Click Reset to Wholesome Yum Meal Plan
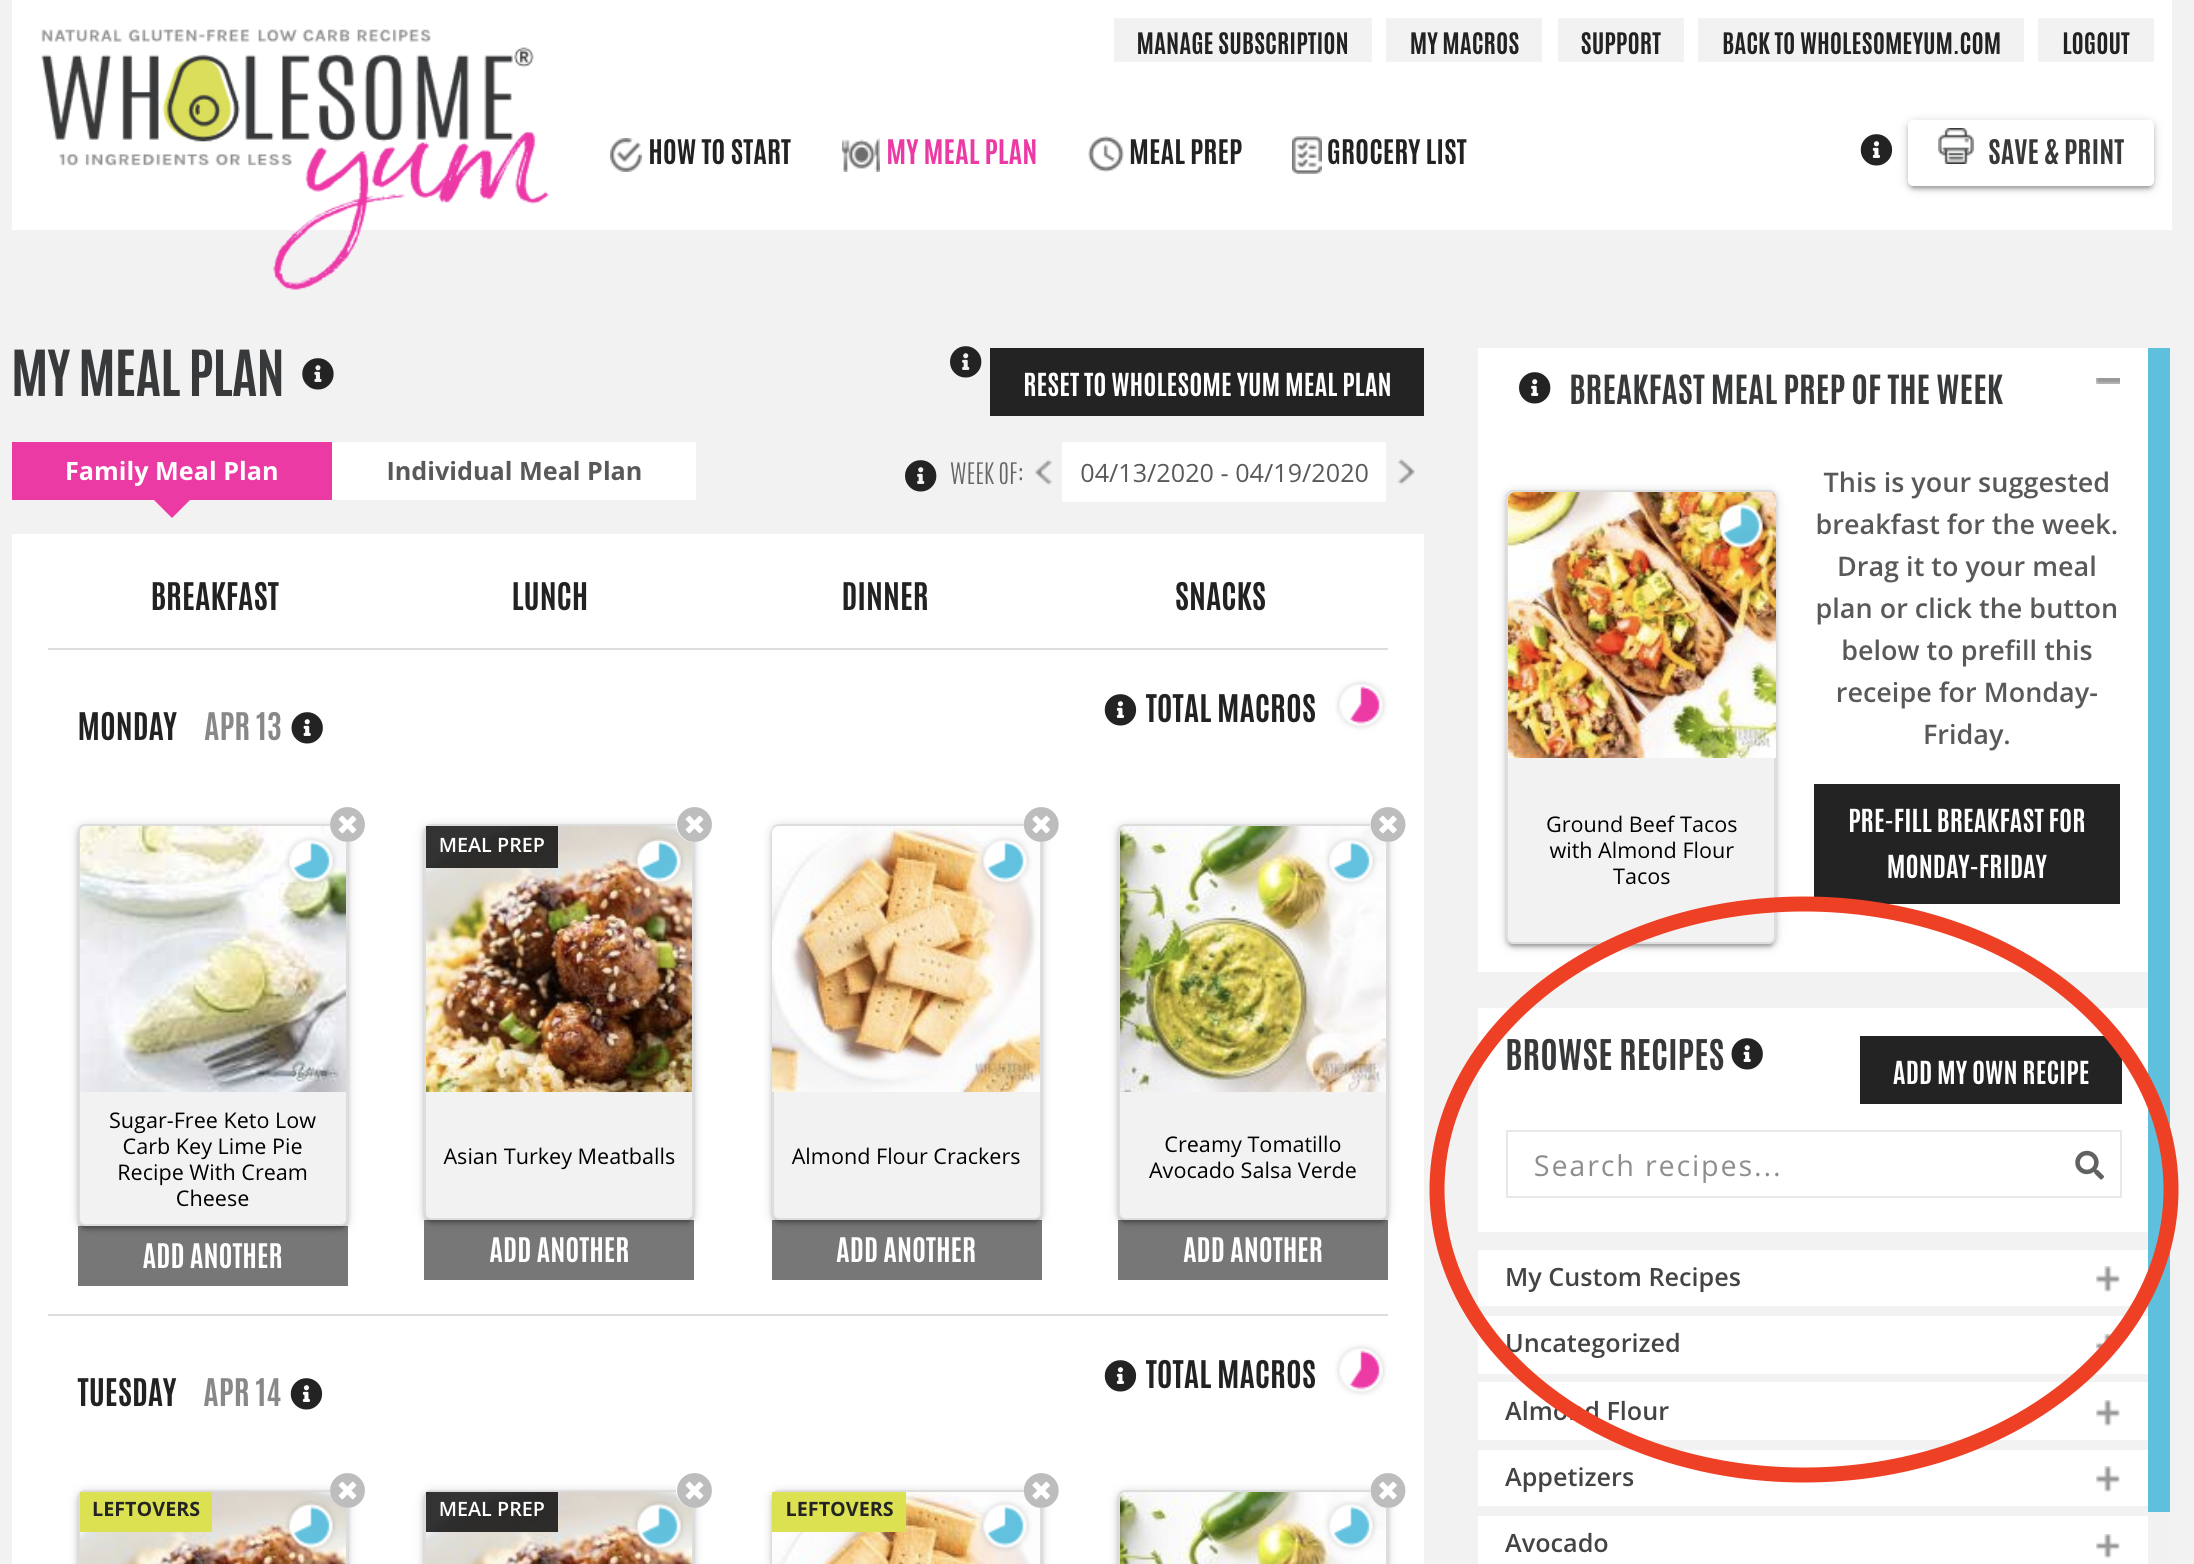Viewport: 2194px width, 1564px height. point(1207,383)
